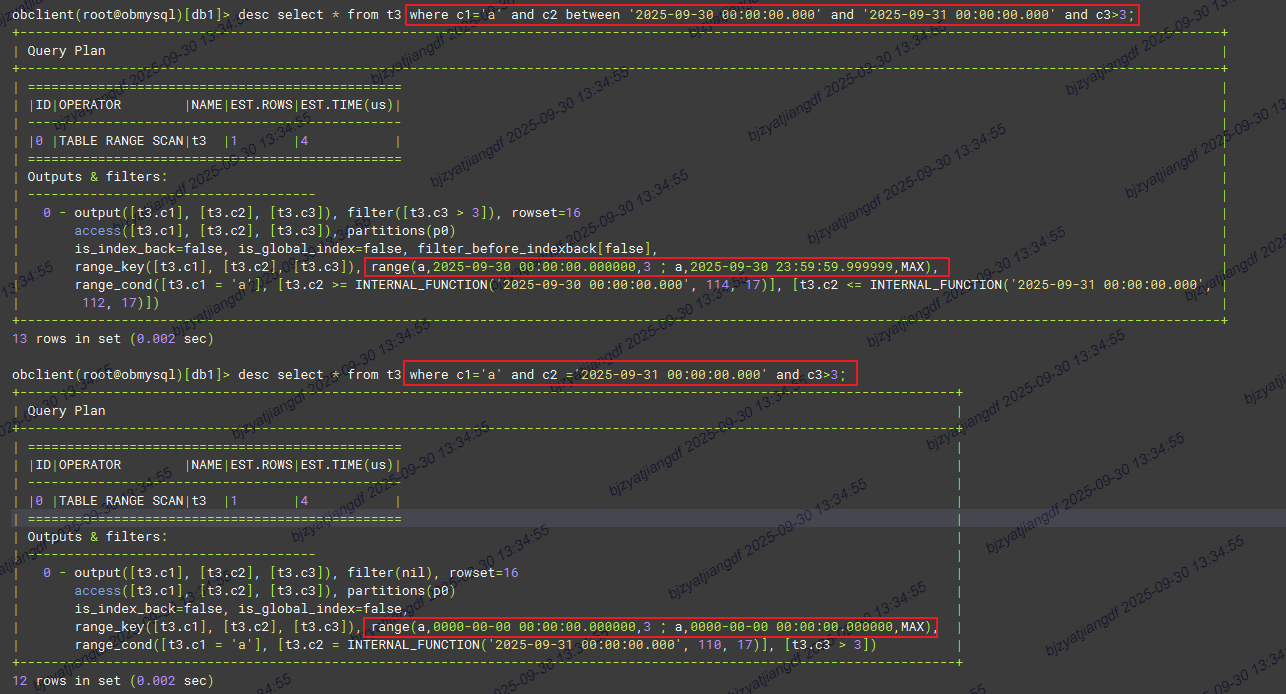Click the highlighted separator line in second plan
Viewport: 1286px width, 694px height.
click(214, 519)
